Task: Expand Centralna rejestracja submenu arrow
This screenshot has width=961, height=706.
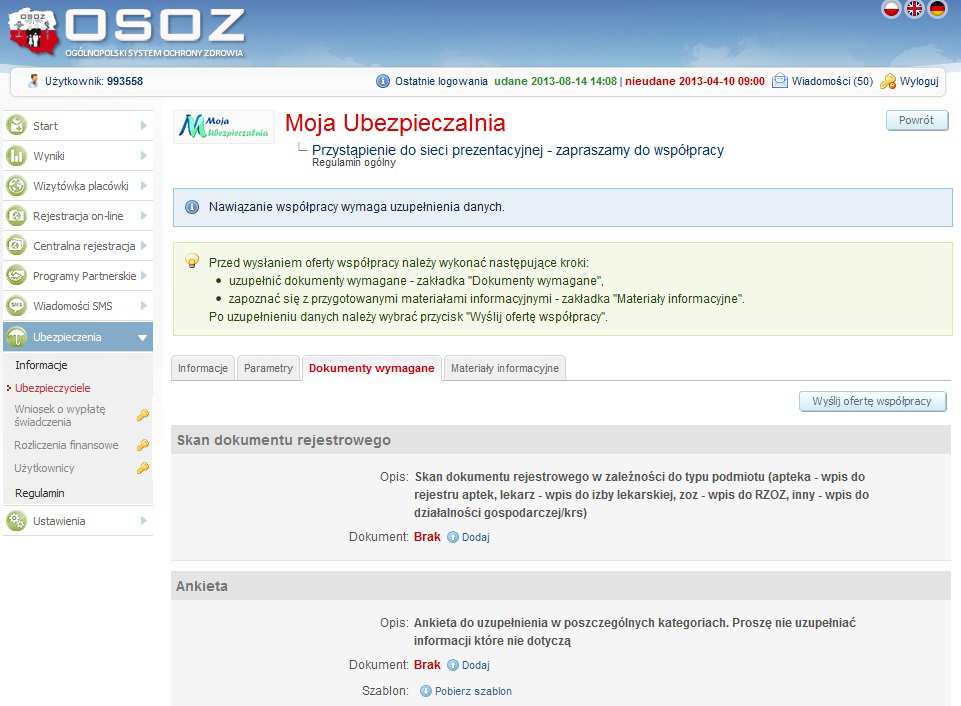Action: coord(143,246)
